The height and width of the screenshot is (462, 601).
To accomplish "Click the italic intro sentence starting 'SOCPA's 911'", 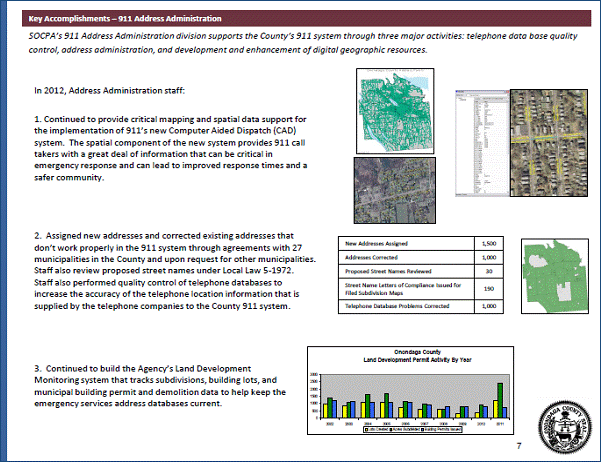I will 303,43.
